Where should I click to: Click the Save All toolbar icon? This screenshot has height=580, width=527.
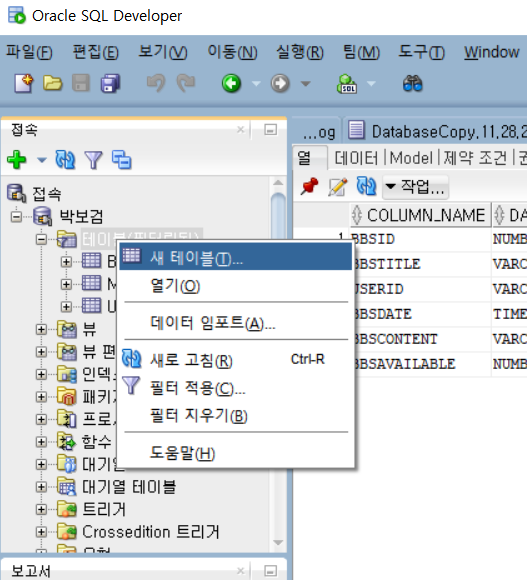(110, 83)
